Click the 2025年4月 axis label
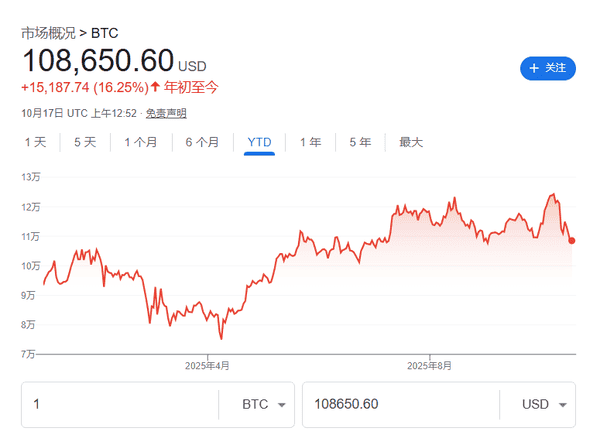 207,366
